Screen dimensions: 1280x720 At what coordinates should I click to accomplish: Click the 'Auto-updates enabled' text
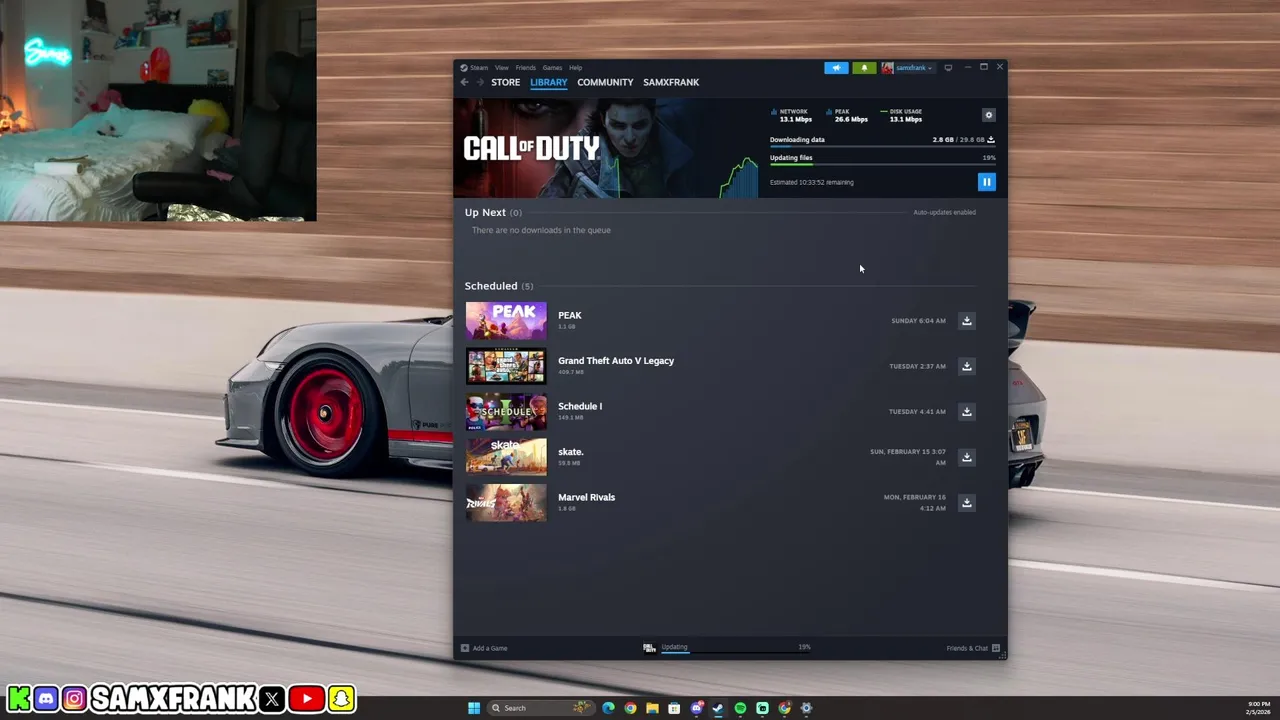click(944, 212)
